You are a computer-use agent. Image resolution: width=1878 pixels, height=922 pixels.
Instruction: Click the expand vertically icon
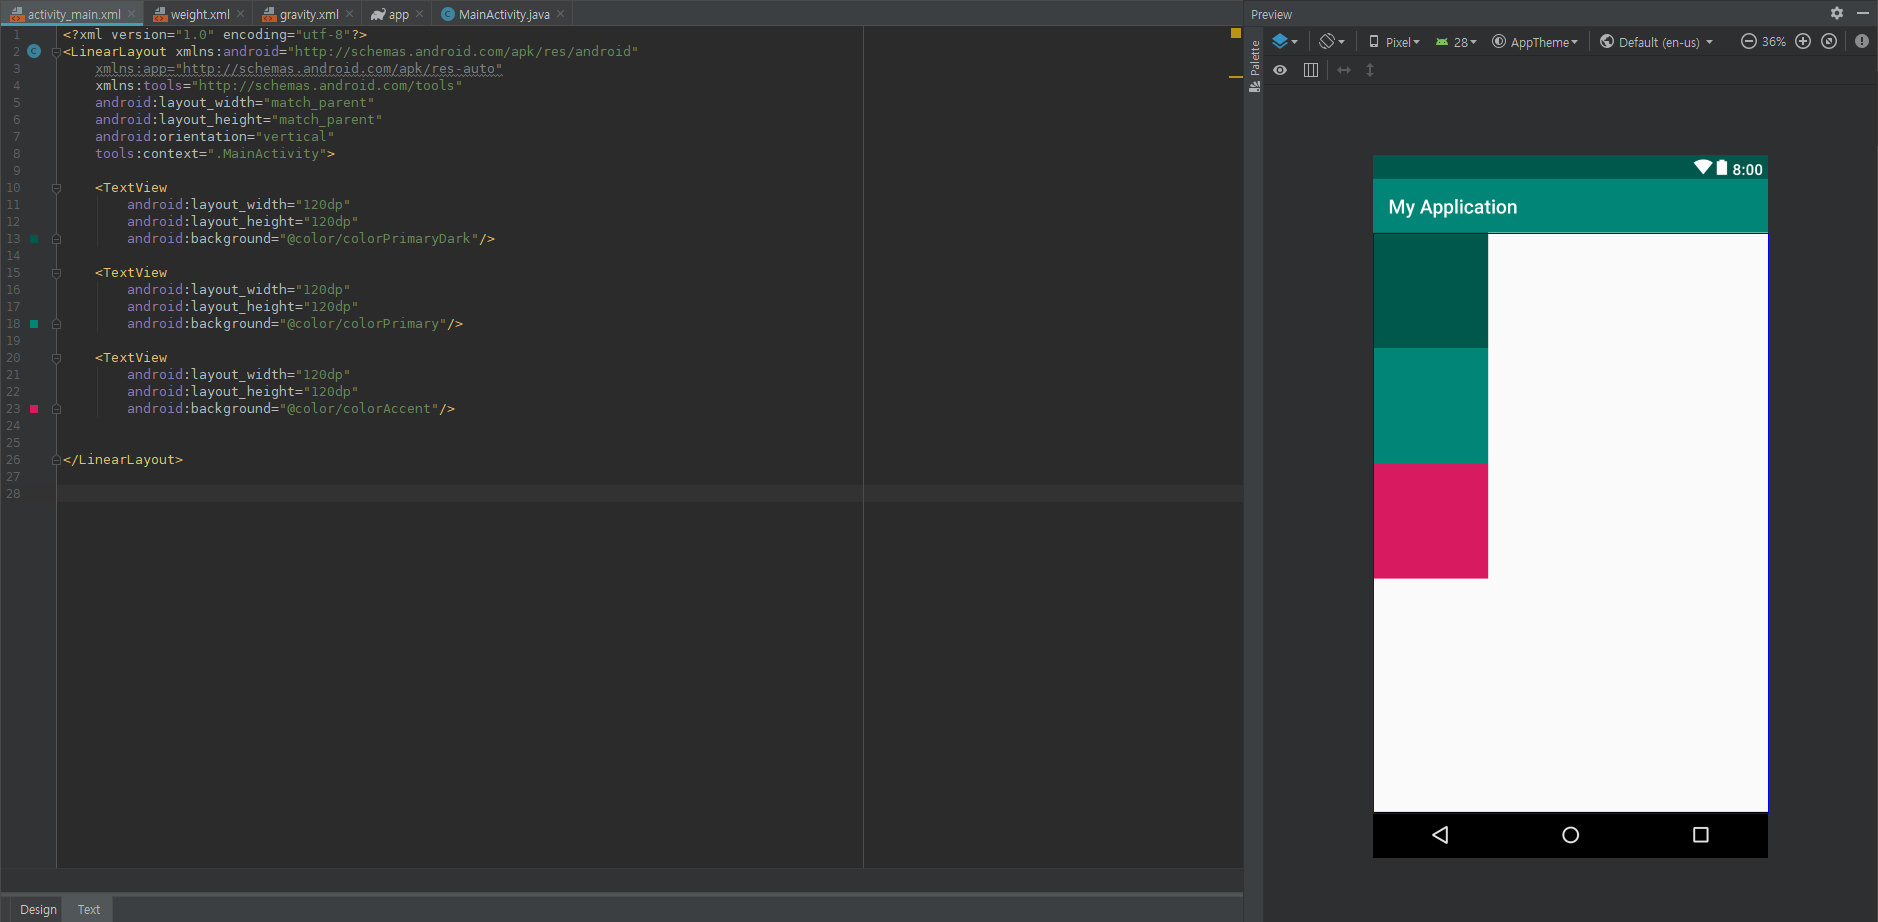1370,70
